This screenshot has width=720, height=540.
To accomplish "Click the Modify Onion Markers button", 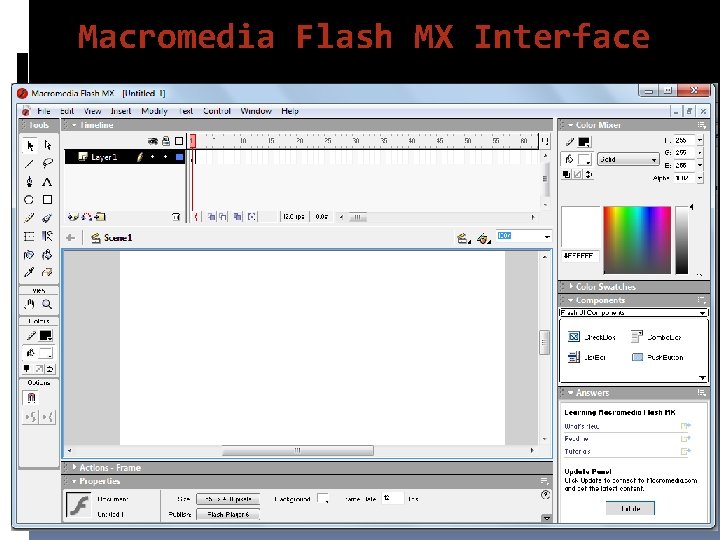I will tap(252, 216).
